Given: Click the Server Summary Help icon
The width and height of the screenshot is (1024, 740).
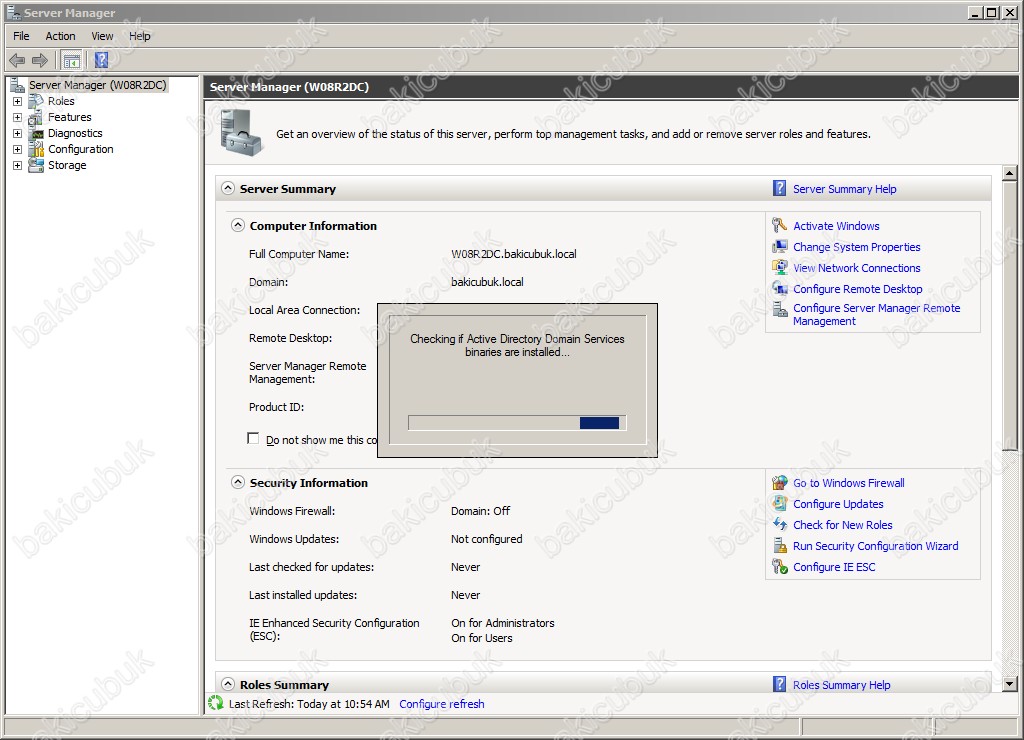Looking at the screenshot, I should click(780, 188).
